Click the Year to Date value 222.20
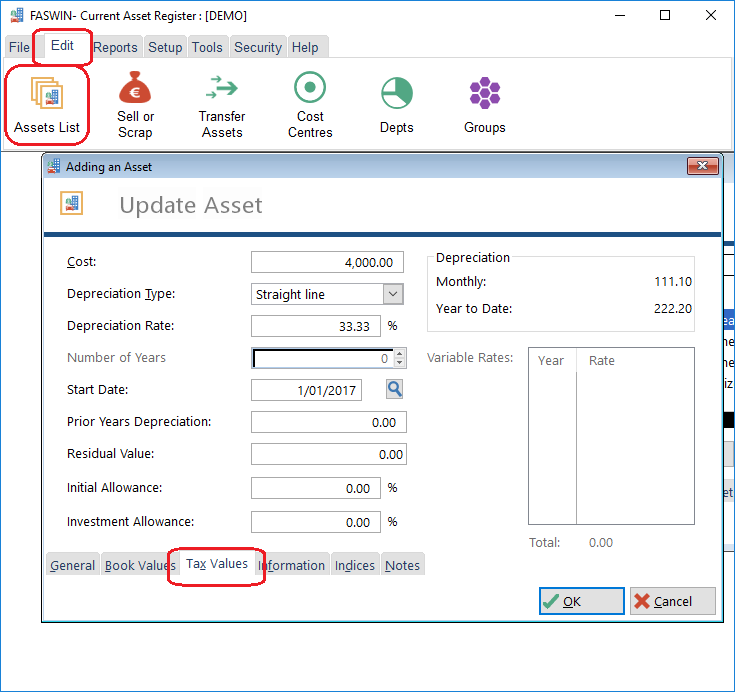 (x=673, y=308)
